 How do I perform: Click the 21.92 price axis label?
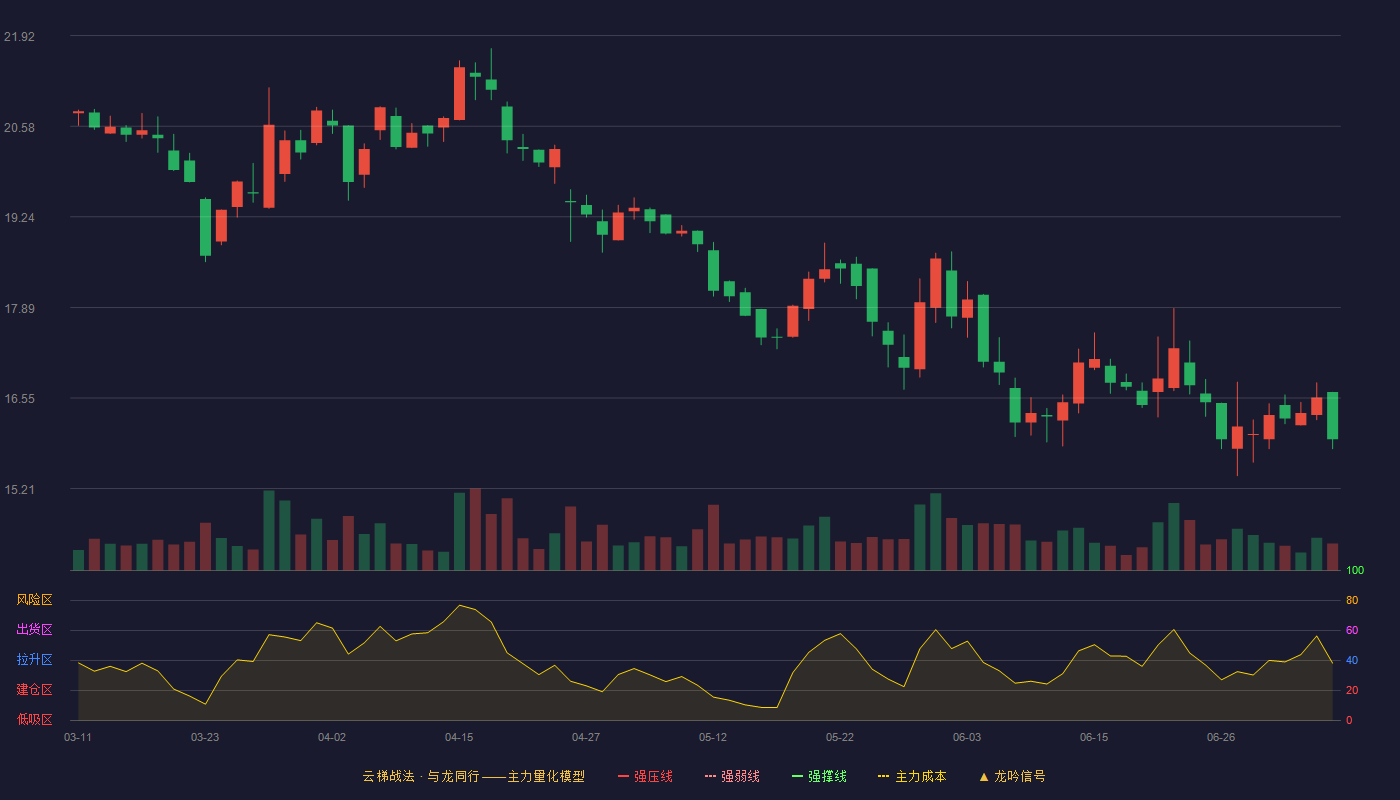point(19,37)
